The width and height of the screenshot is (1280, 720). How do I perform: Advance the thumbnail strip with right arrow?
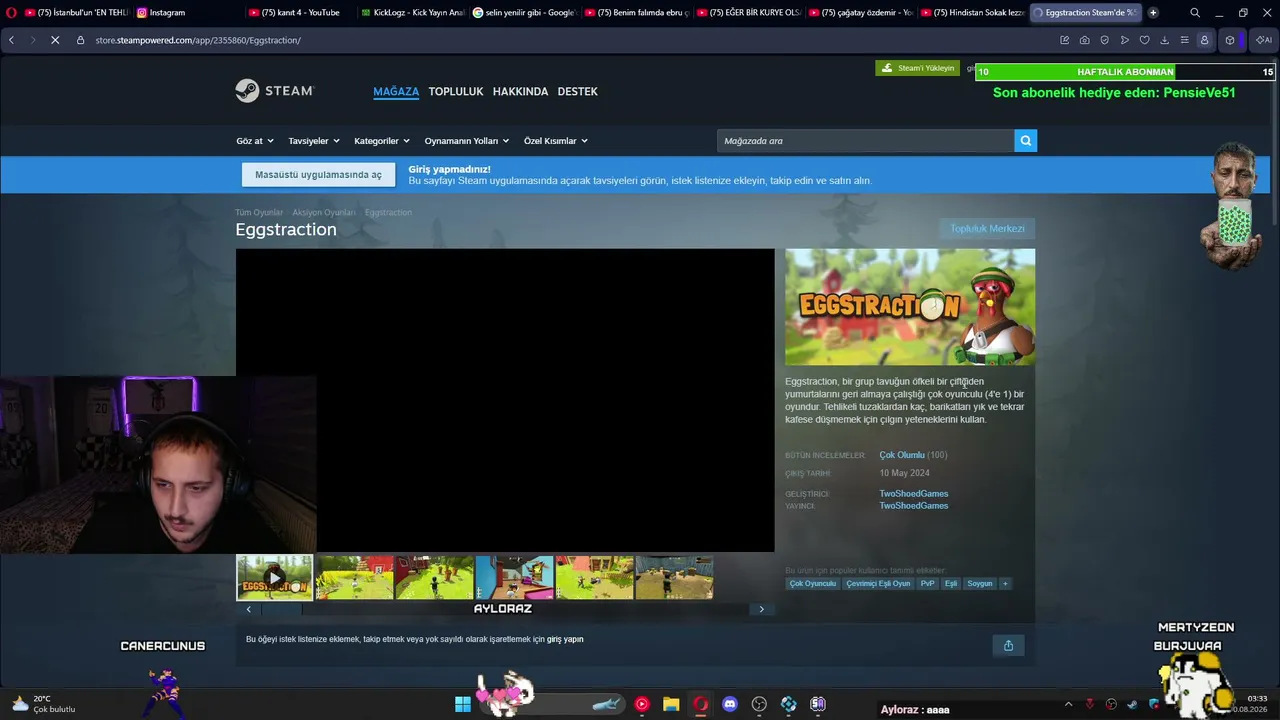[x=761, y=609]
